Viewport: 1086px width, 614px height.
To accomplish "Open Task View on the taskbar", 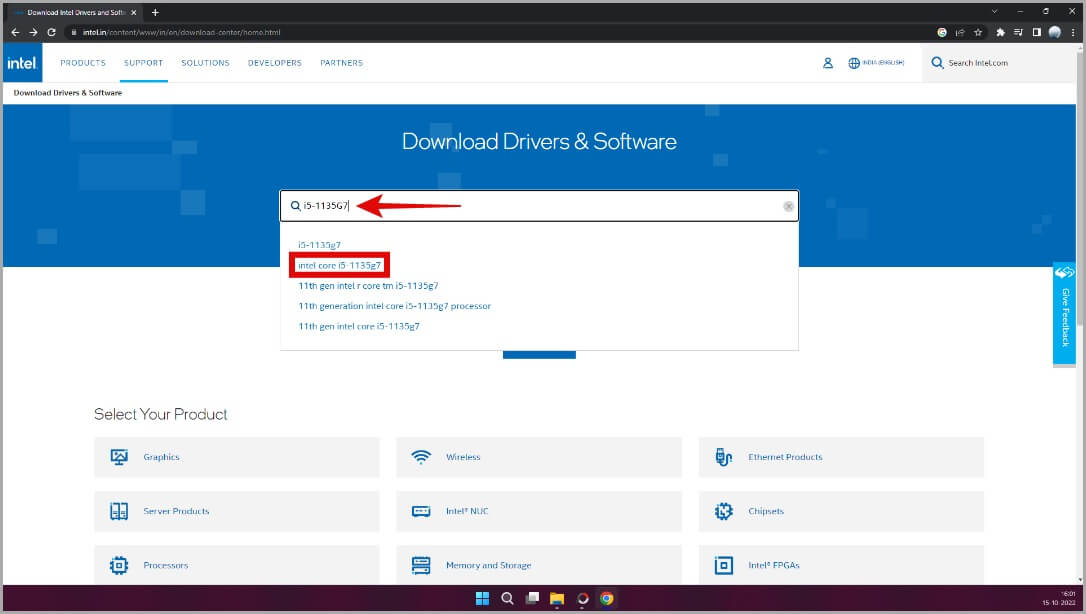I will pyautogui.click(x=532, y=599).
